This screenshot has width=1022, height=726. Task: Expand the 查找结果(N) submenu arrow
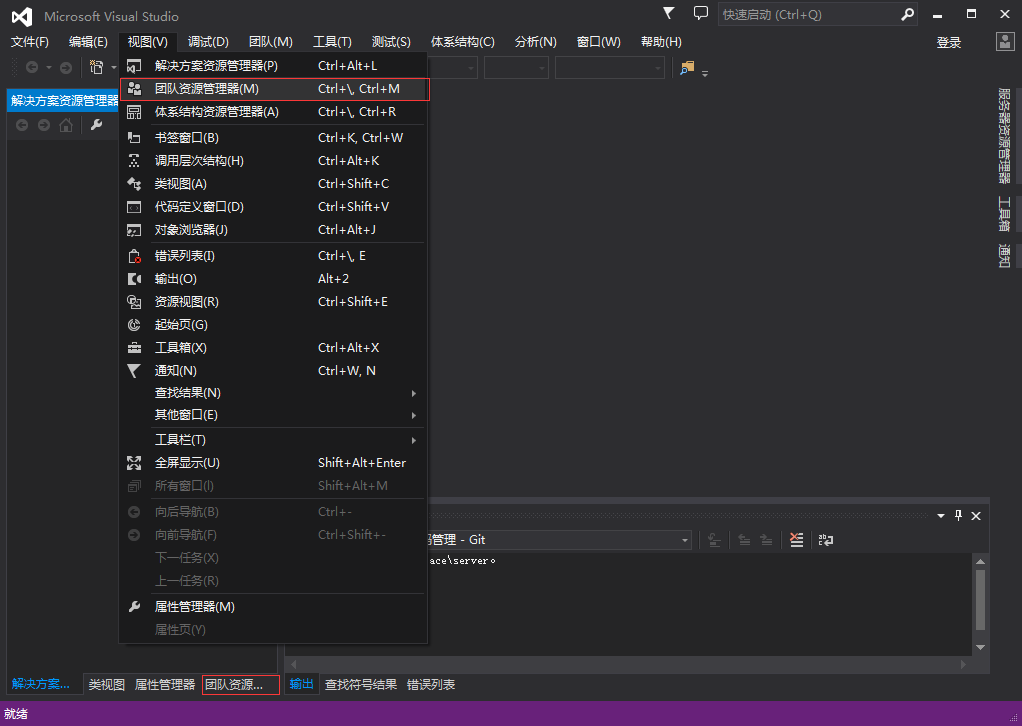[414, 393]
